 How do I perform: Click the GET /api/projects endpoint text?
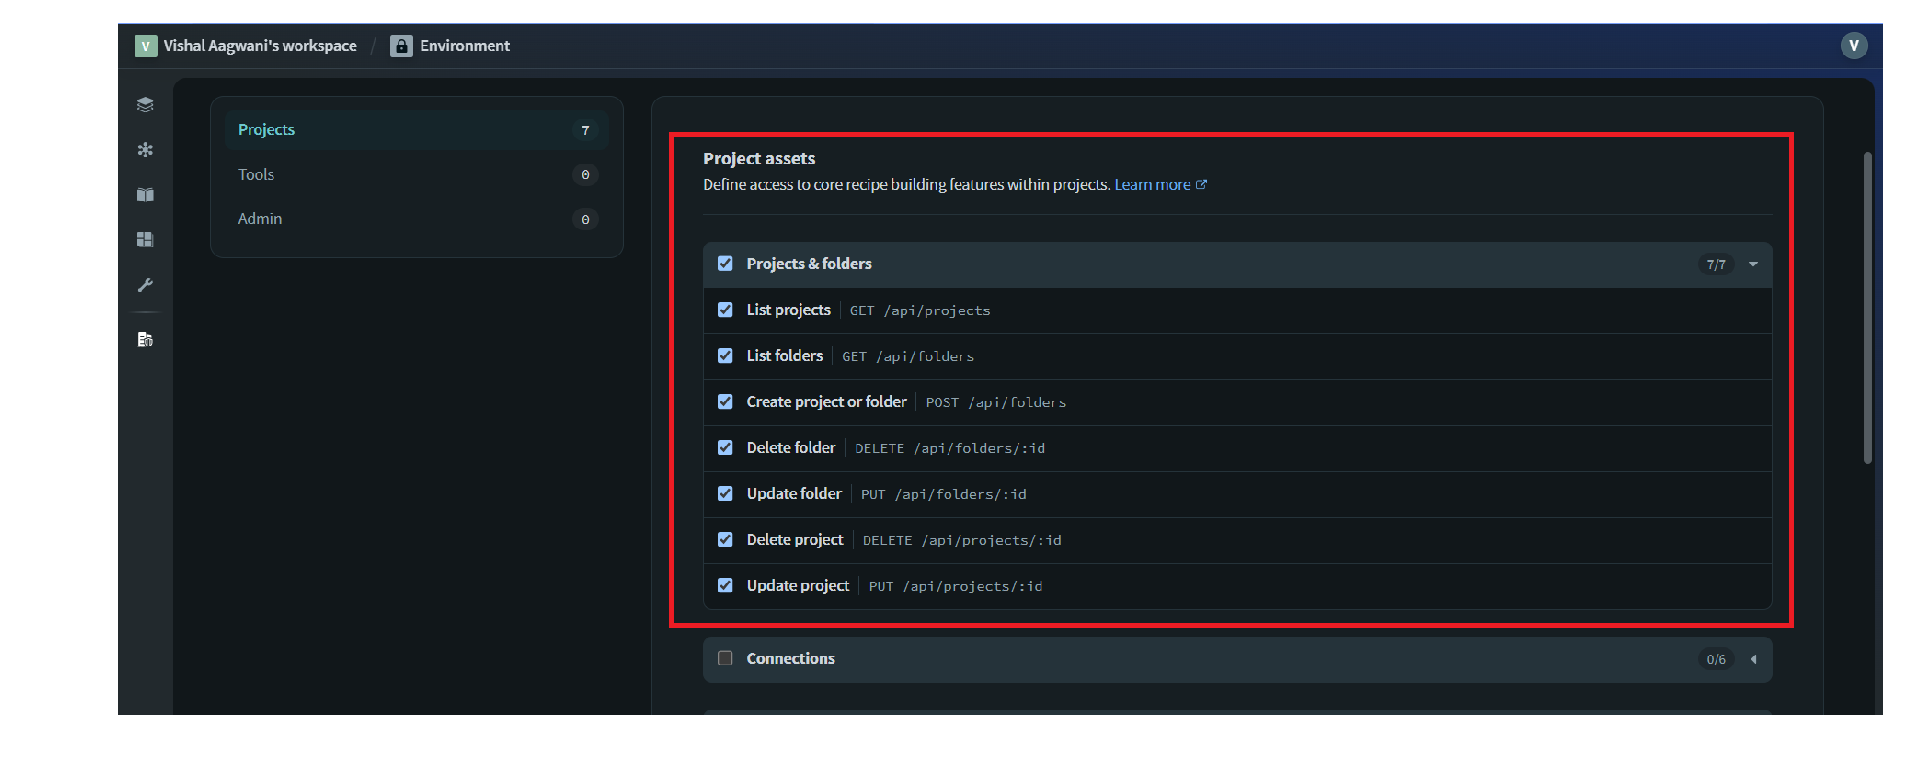[x=920, y=311]
